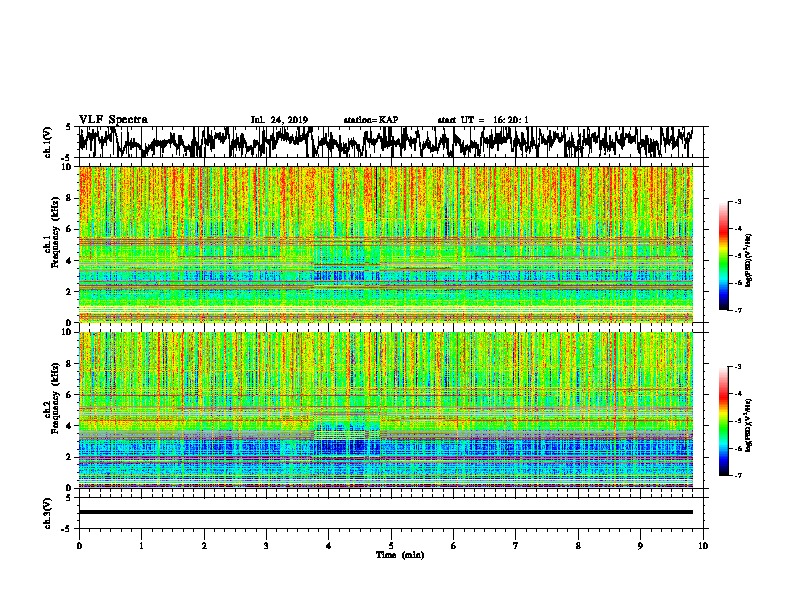Image resolution: width=792 pixels, height=612 pixels.
Task: Click time axis tick label "9"
Action: (640, 546)
